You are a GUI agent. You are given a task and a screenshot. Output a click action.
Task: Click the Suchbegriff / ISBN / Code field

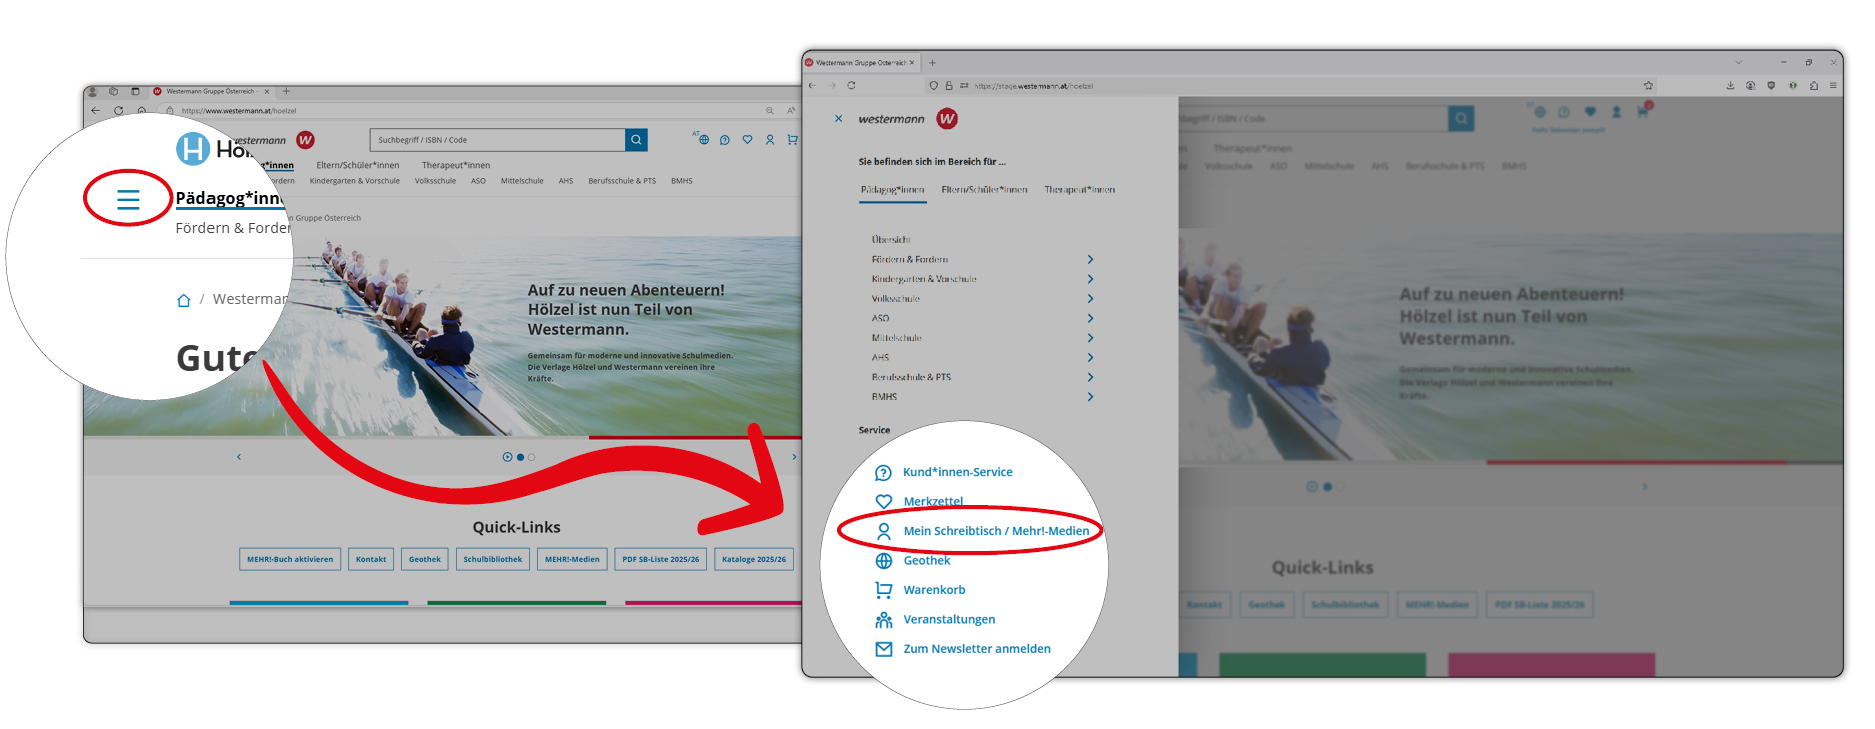point(497,140)
